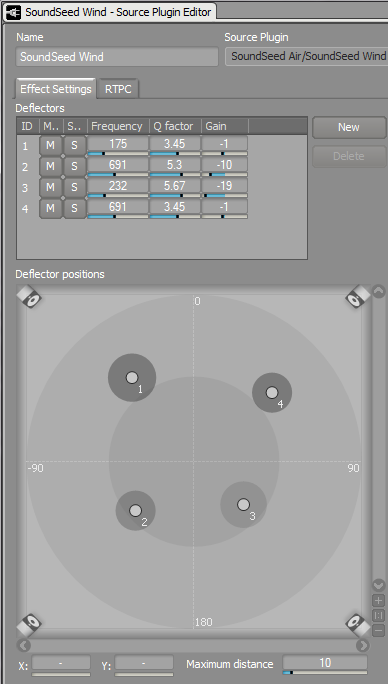Solo deflector 3
The height and width of the screenshot is (684, 388).
(x=74, y=187)
